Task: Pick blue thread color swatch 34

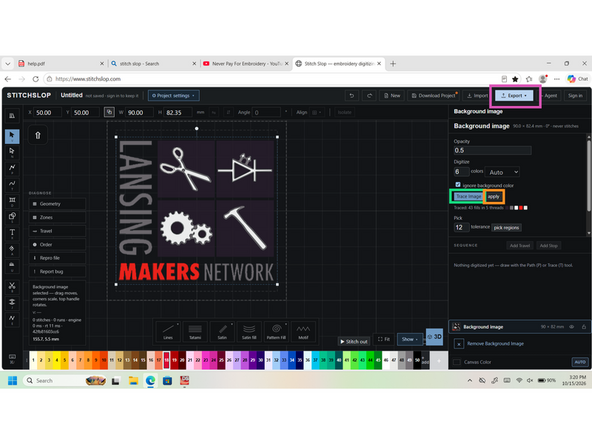Action: (292, 360)
